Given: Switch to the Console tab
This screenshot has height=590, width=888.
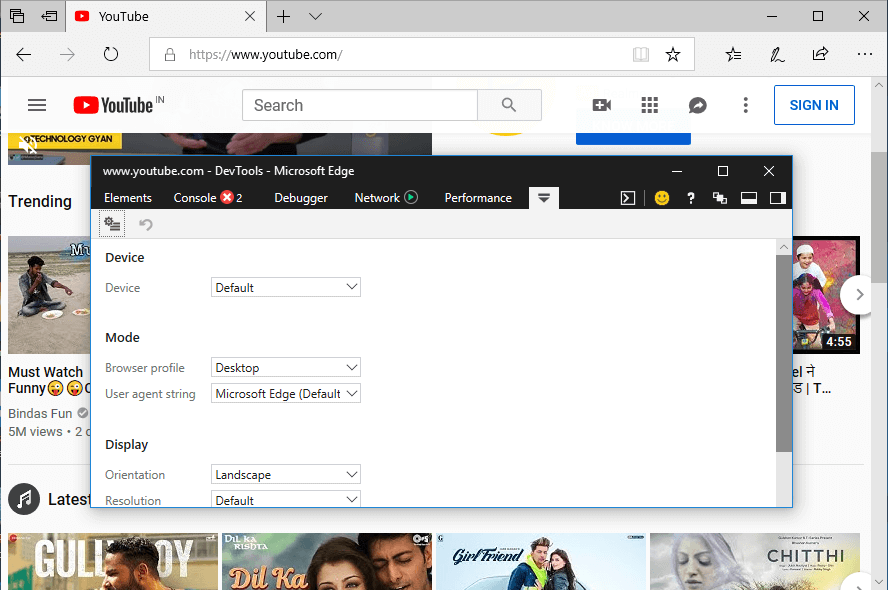Looking at the screenshot, I should (x=195, y=198).
